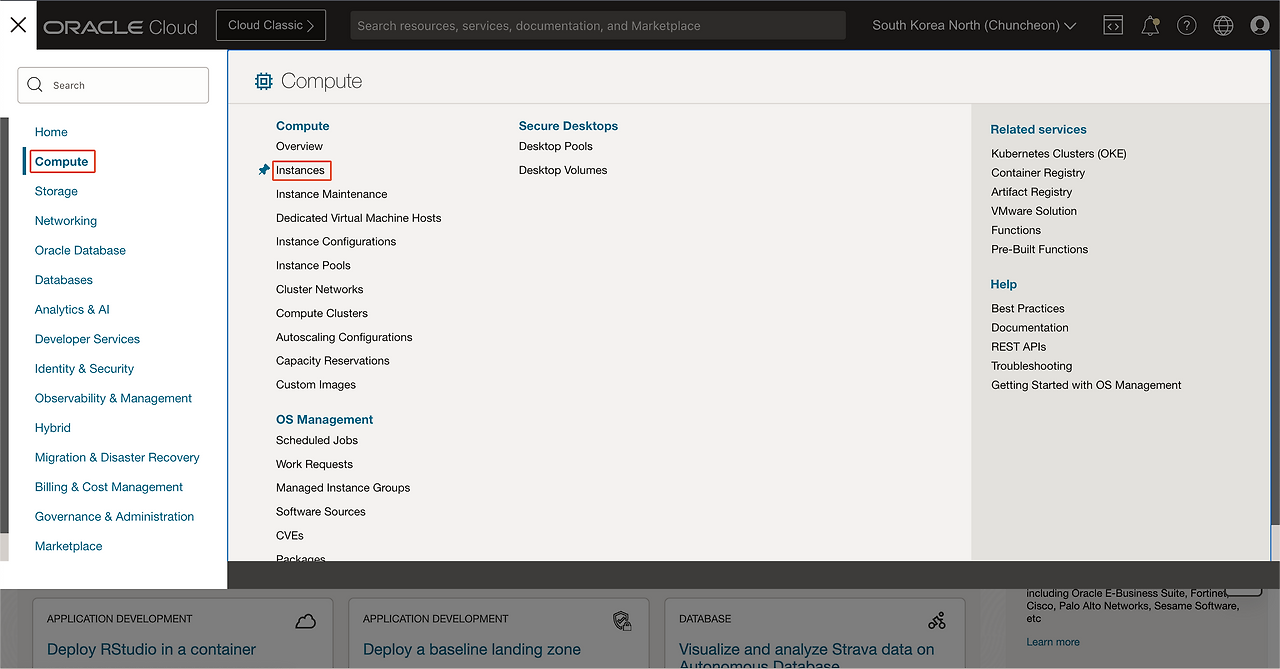Open the Instances link under Compute

301,170
